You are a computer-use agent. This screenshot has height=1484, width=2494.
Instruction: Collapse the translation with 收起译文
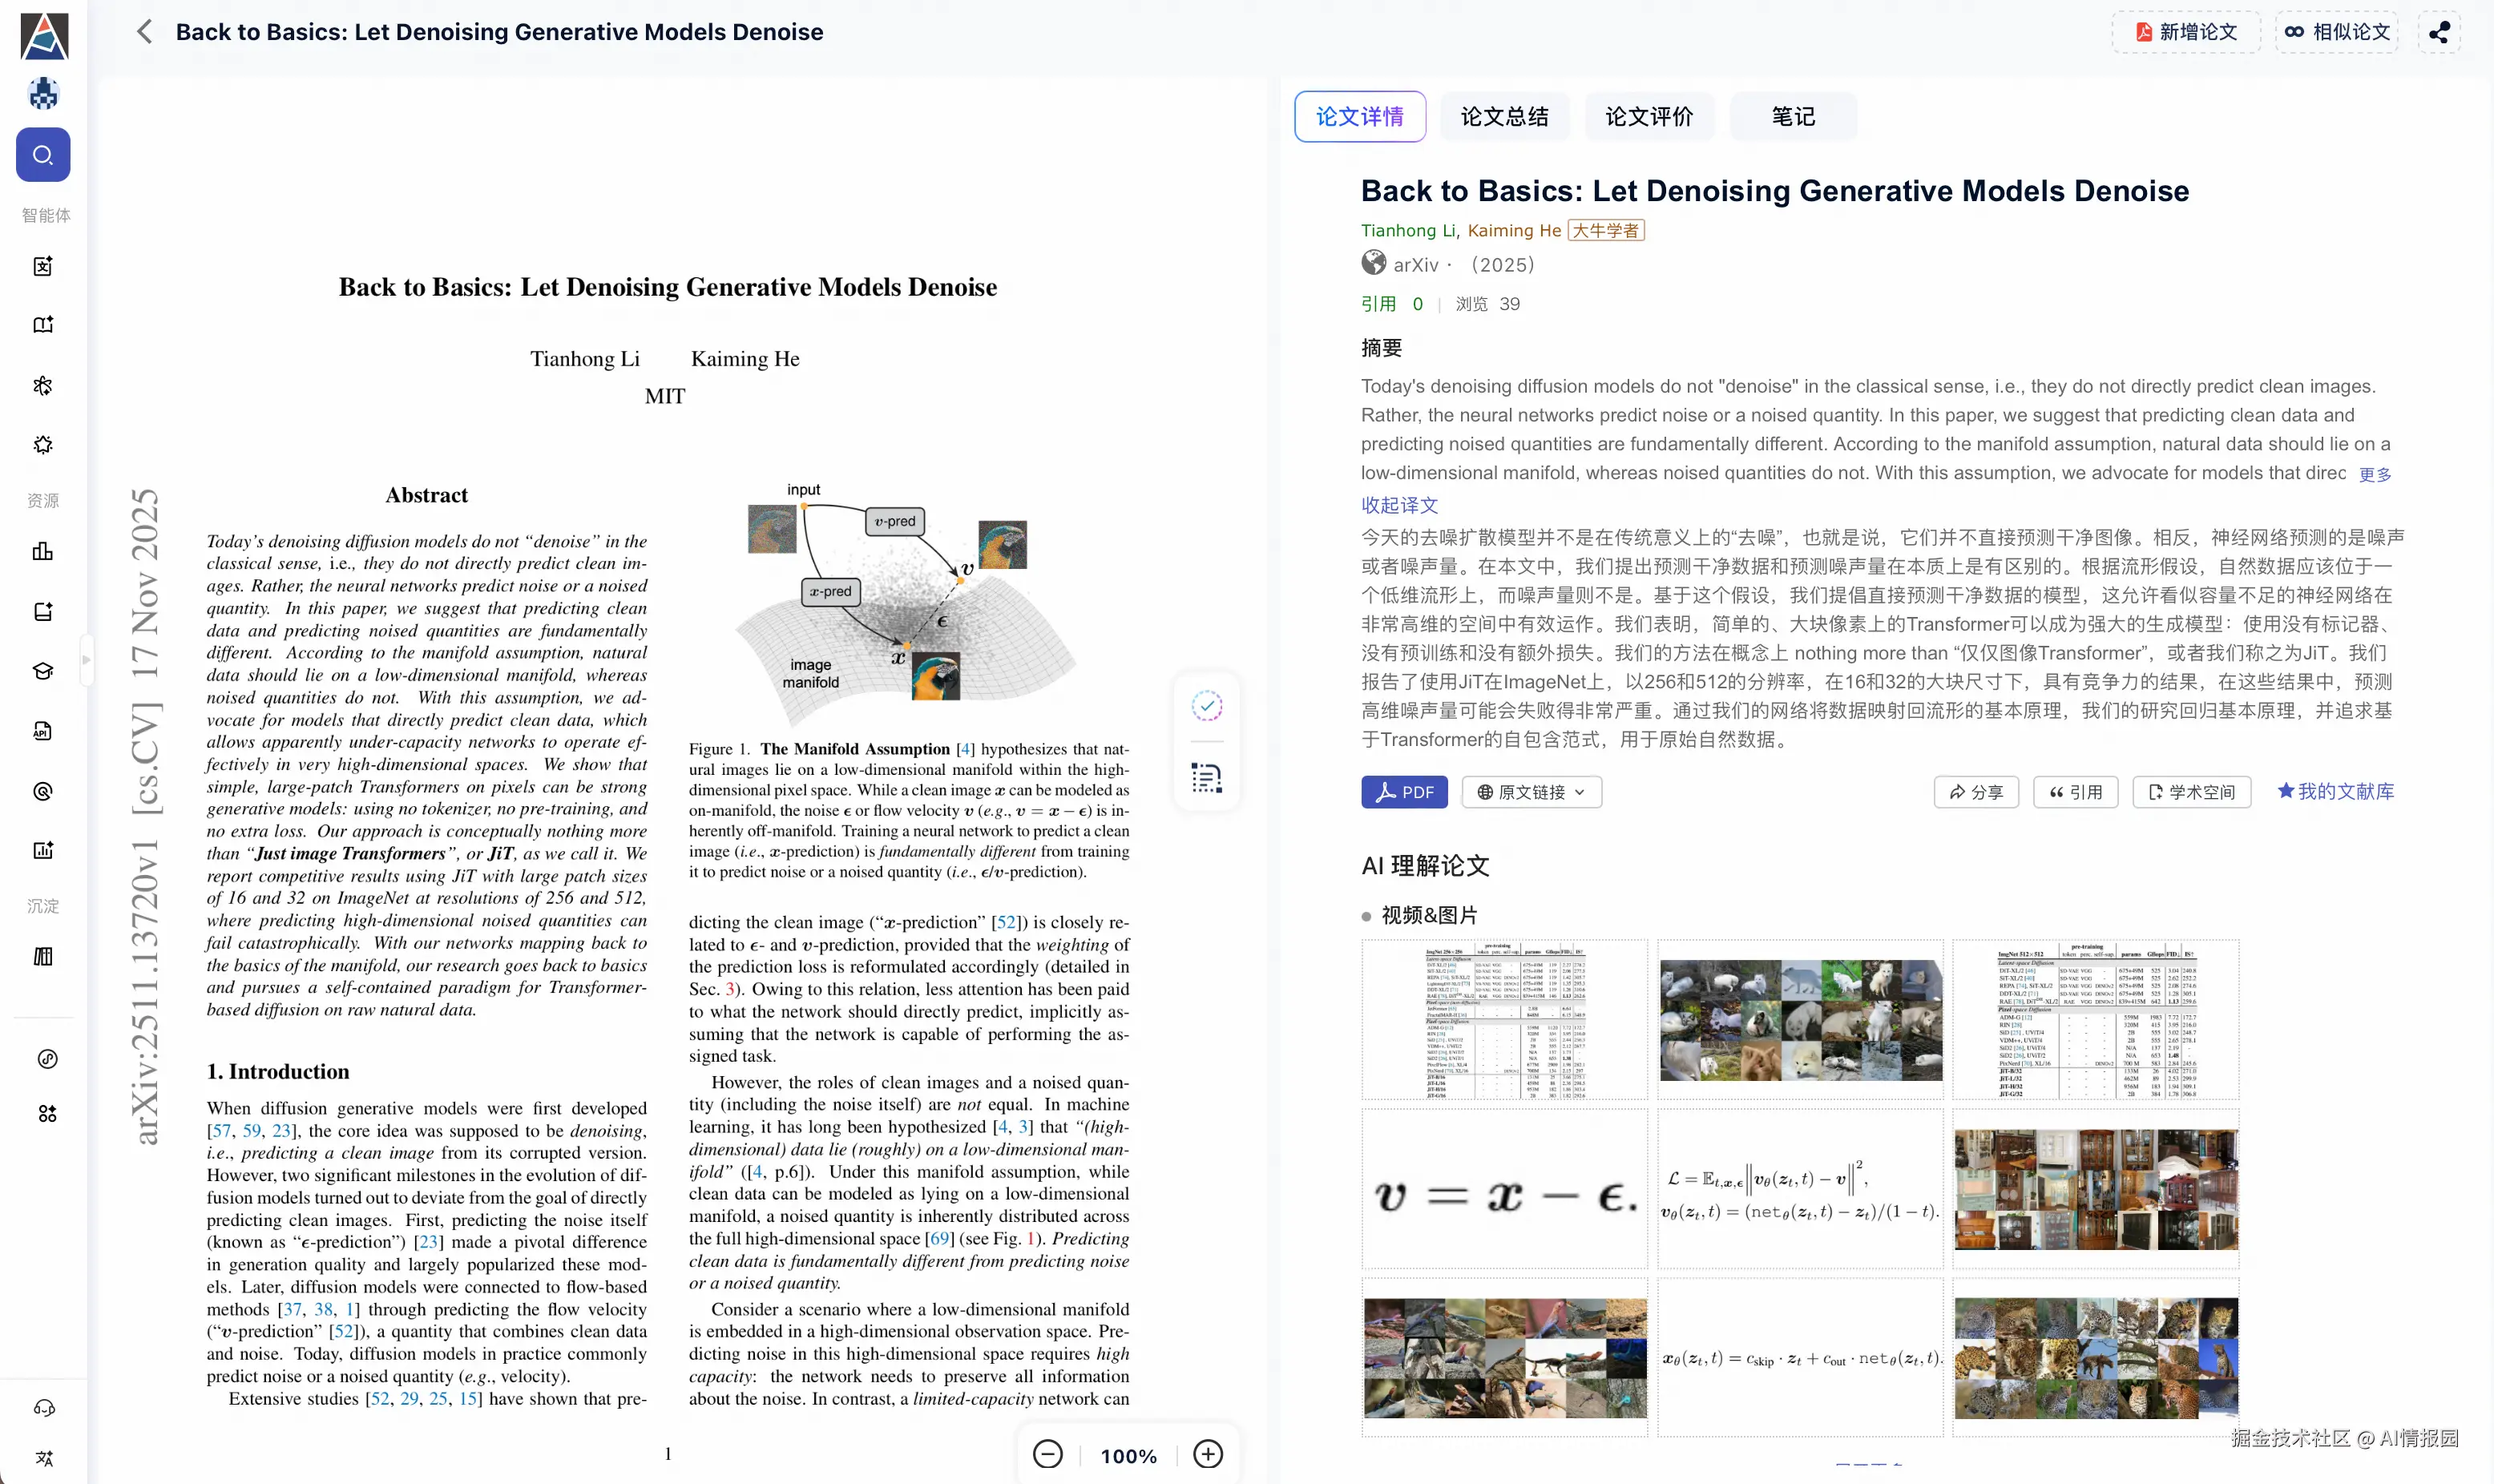(x=1399, y=505)
